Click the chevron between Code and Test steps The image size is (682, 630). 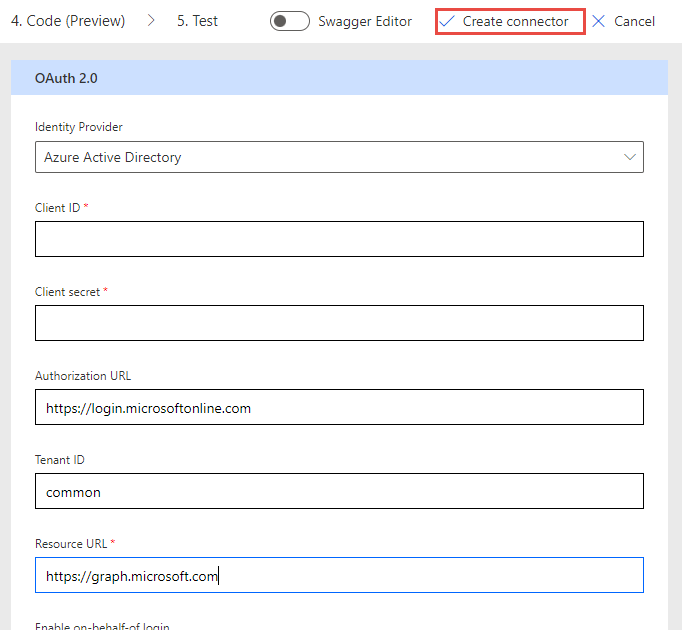coord(151,20)
